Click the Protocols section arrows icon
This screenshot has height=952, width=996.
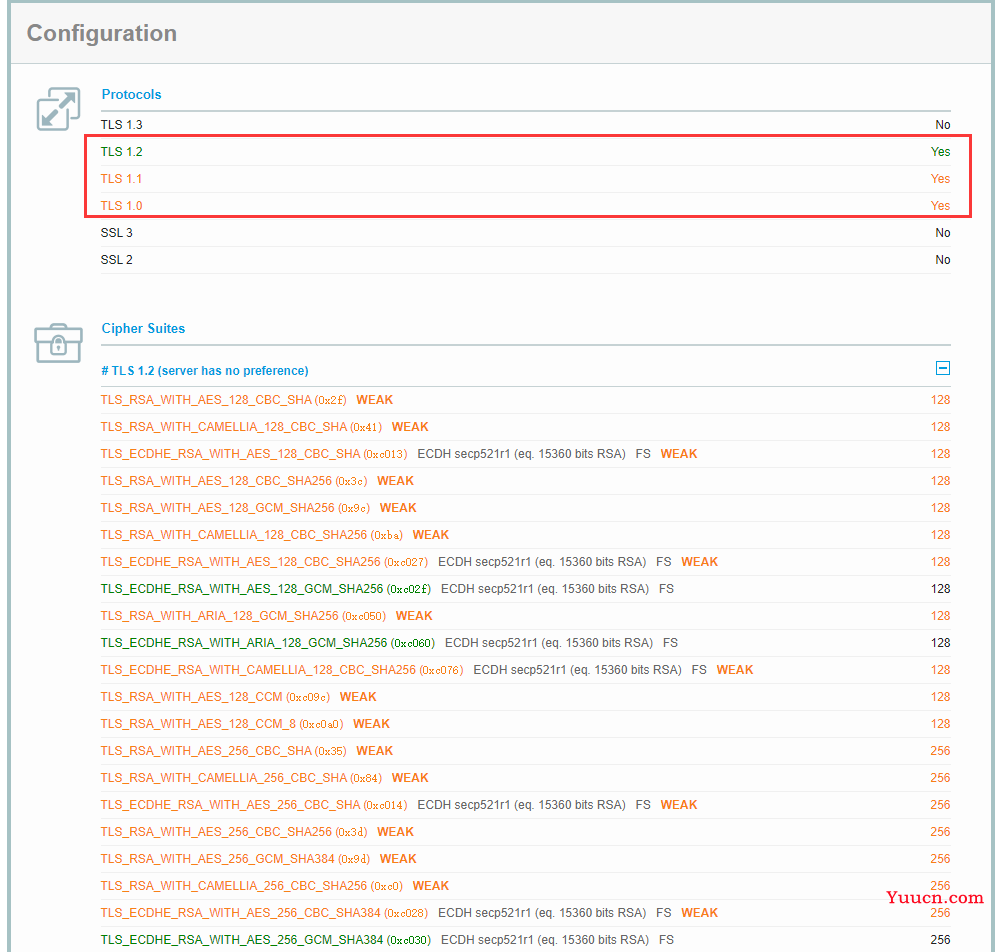(58, 109)
